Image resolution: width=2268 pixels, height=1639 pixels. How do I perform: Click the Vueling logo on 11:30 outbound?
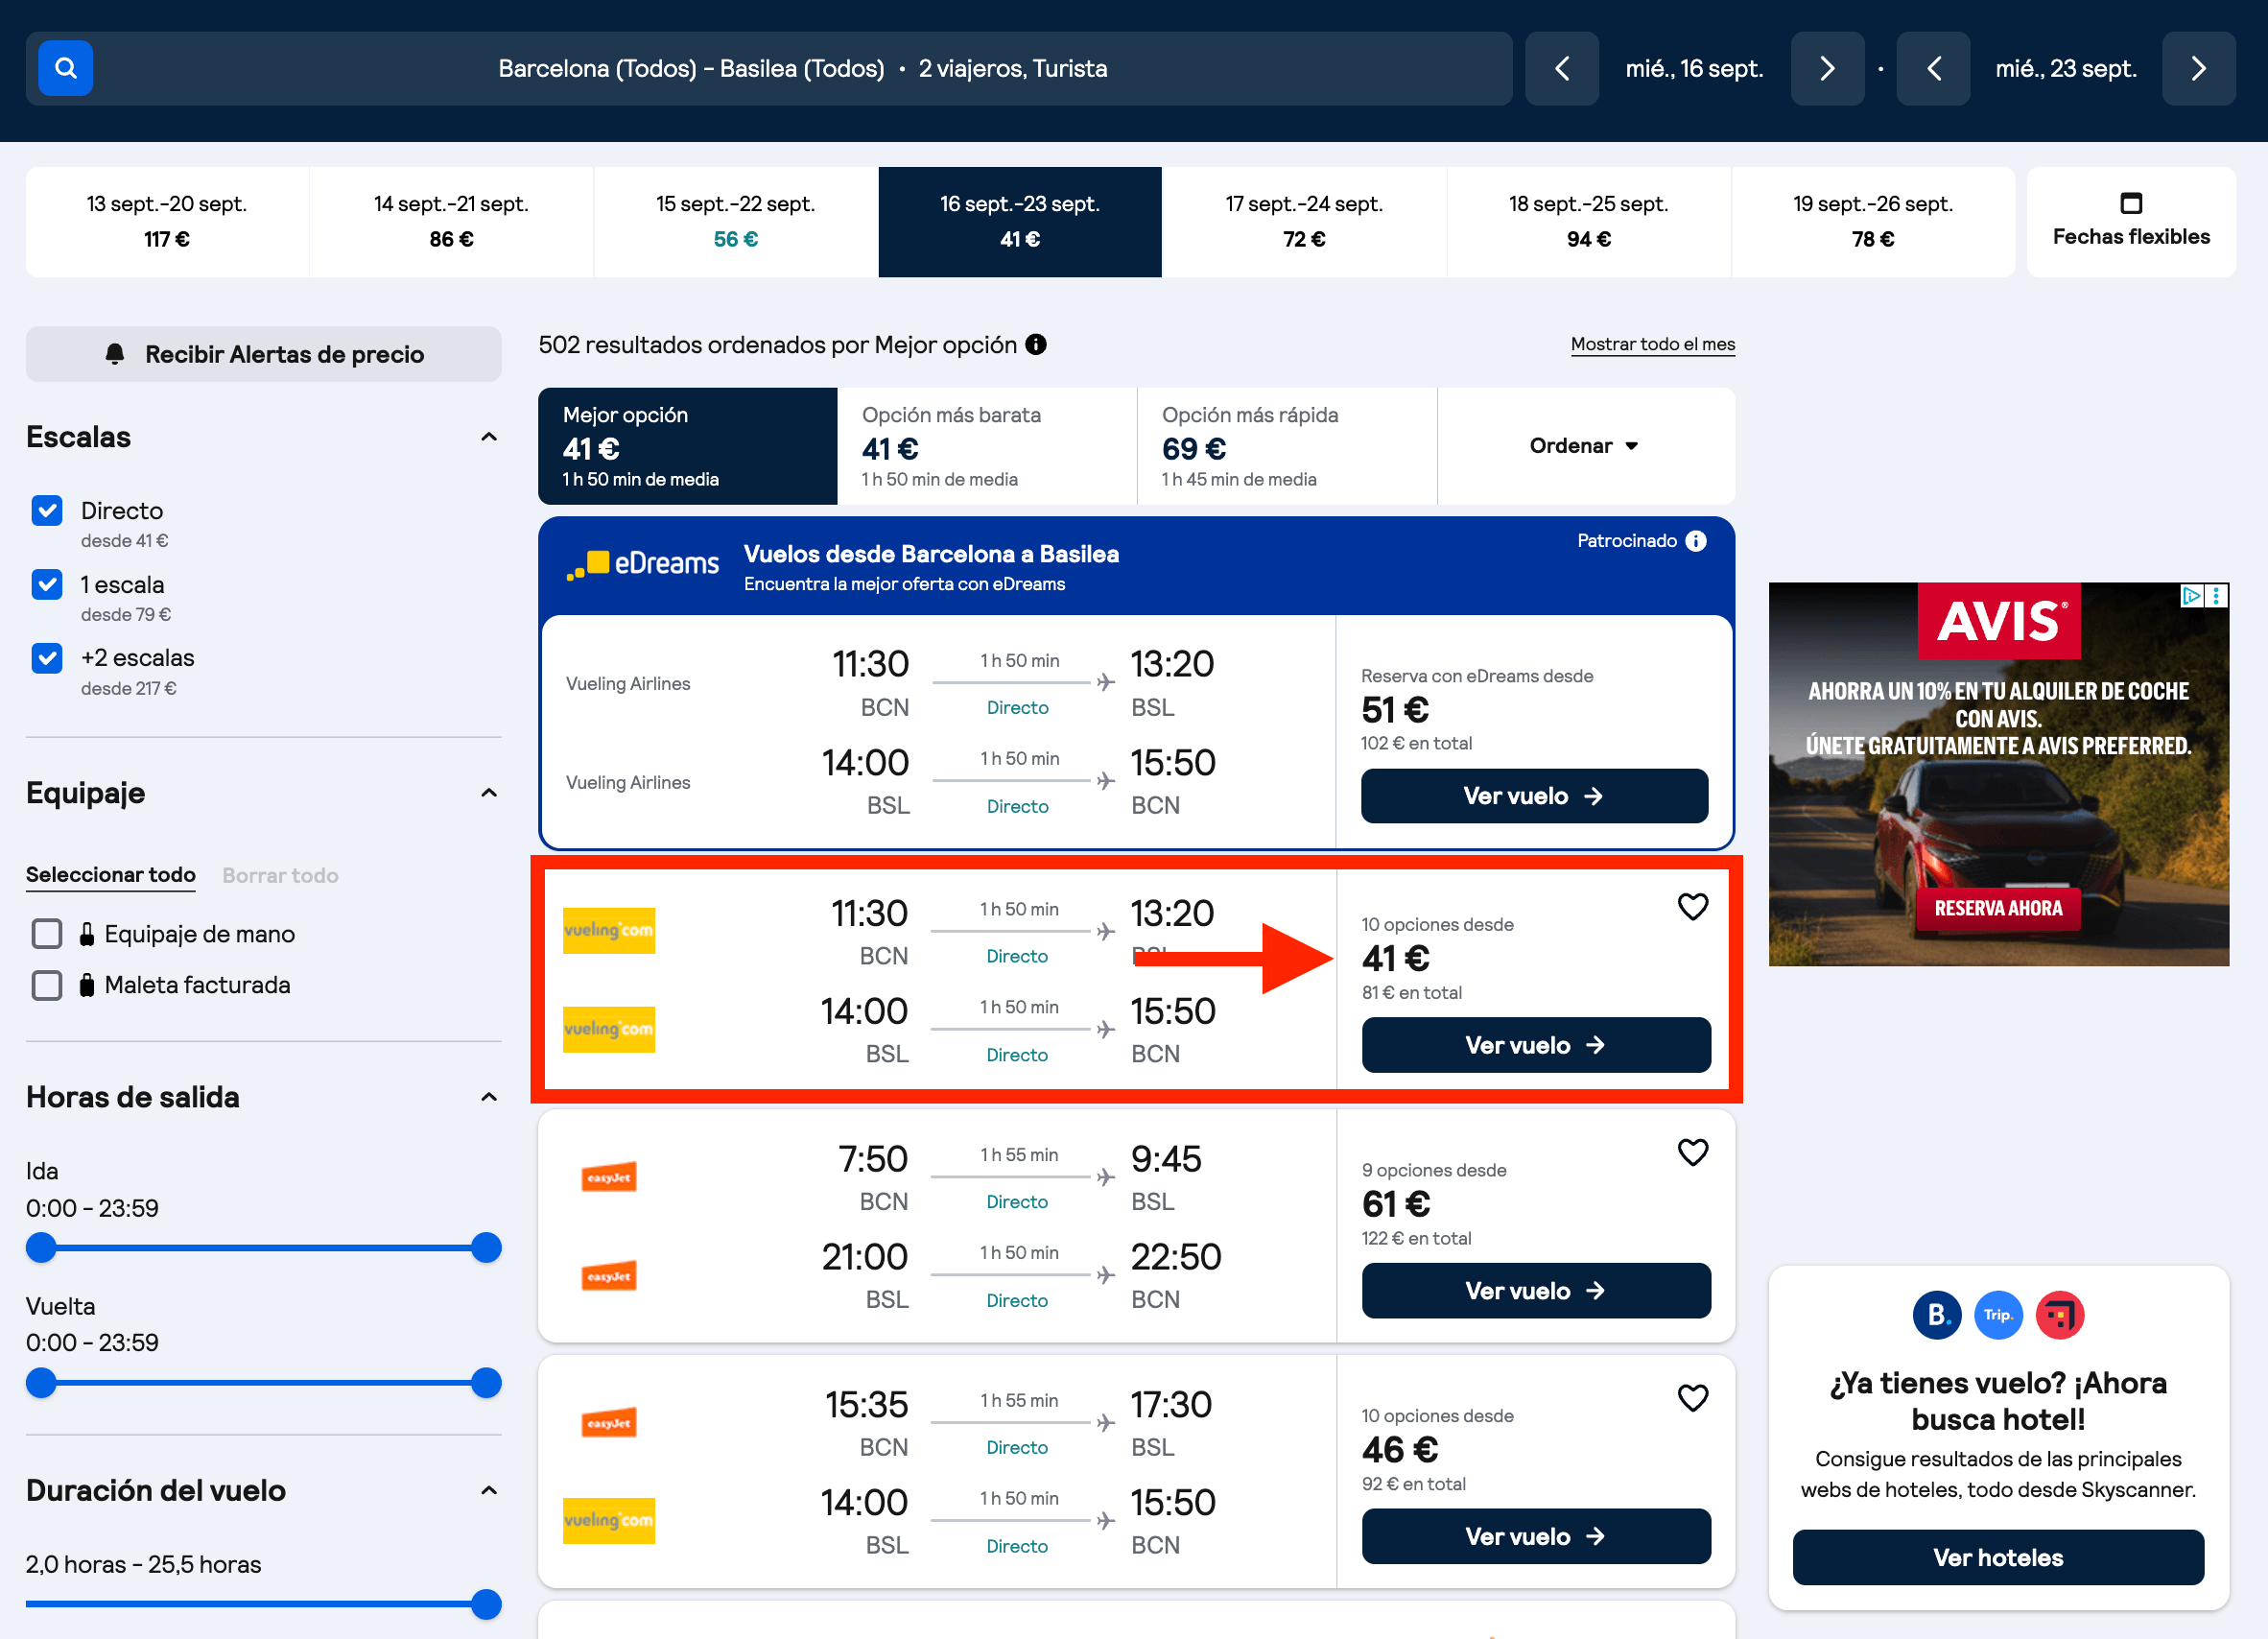click(609, 930)
